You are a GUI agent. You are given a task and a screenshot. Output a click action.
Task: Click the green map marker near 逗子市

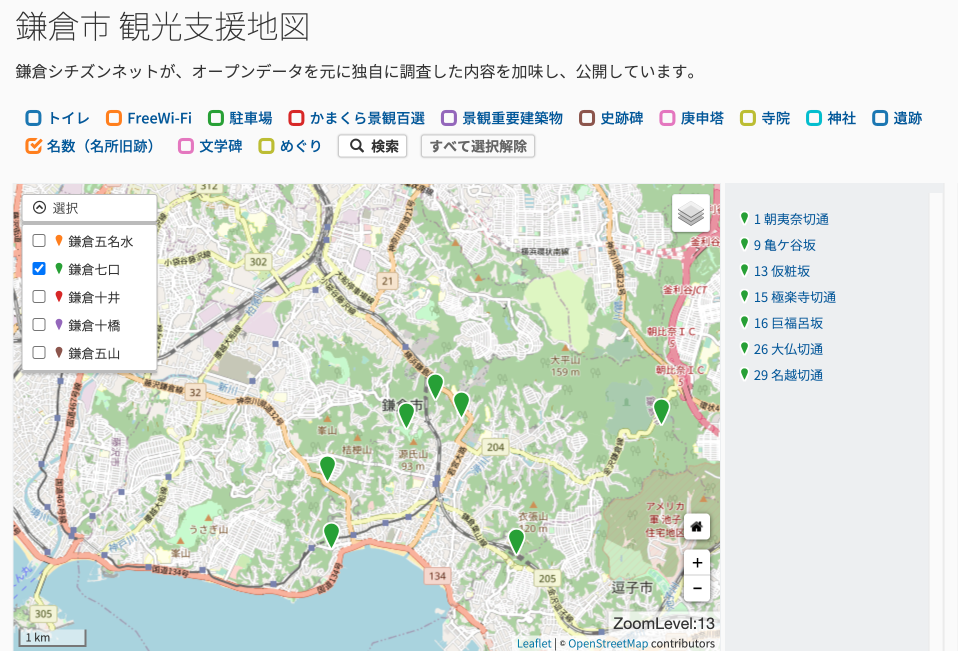point(516,541)
